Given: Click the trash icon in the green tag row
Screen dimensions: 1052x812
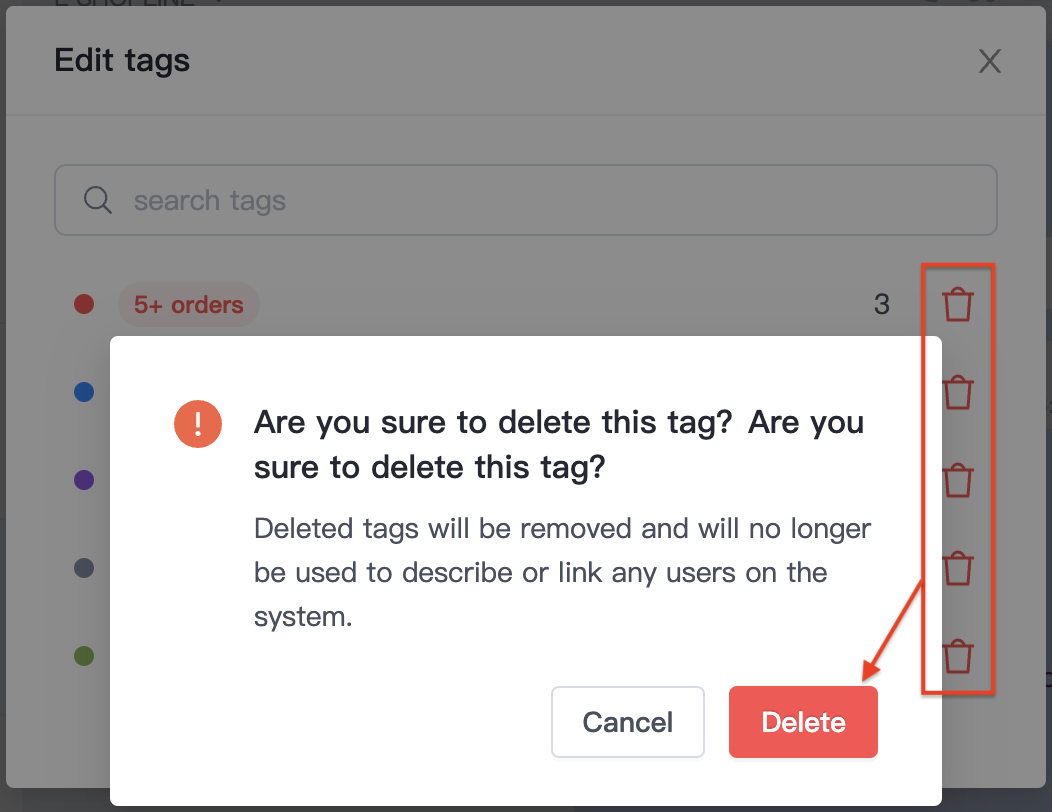Looking at the screenshot, I should [x=957, y=656].
